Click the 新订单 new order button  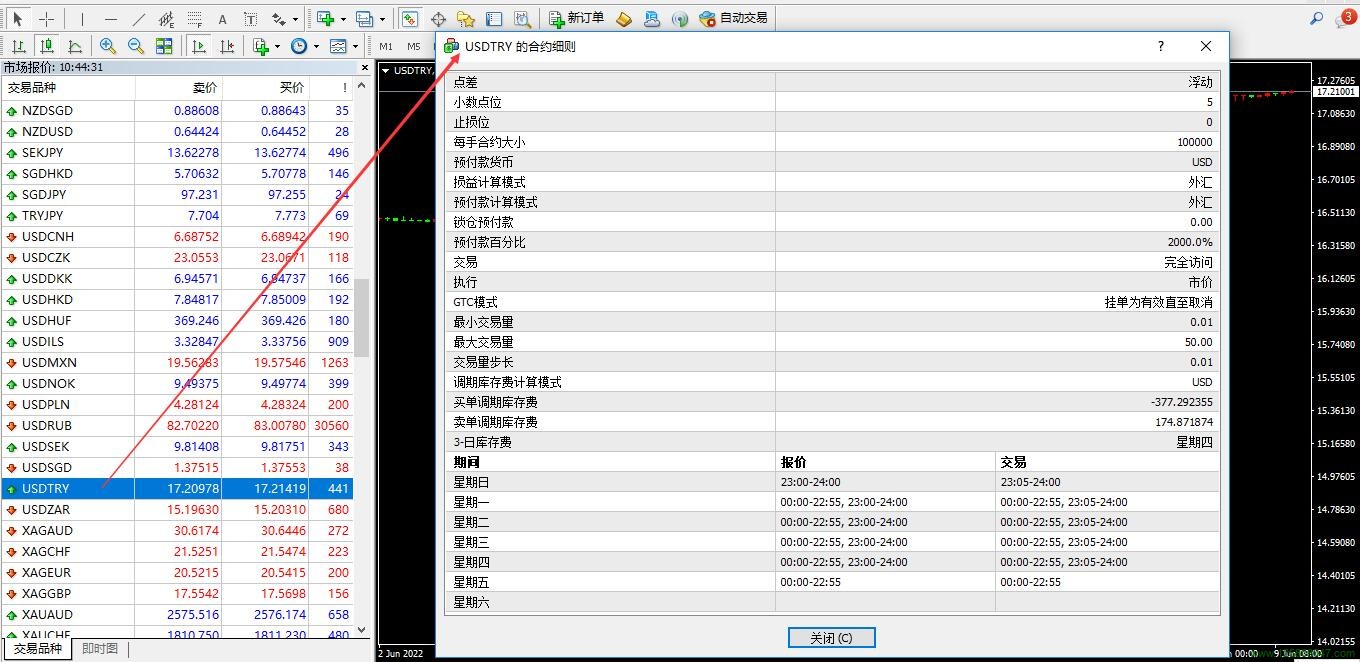pos(577,18)
